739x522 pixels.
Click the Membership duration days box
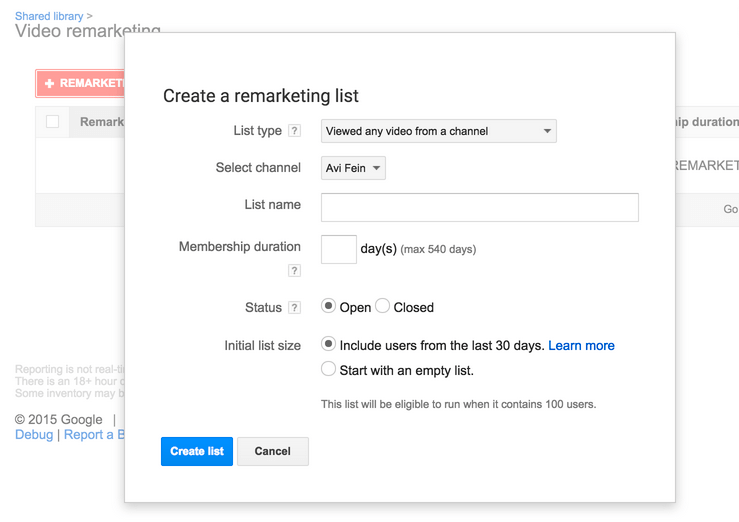click(338, 249)
